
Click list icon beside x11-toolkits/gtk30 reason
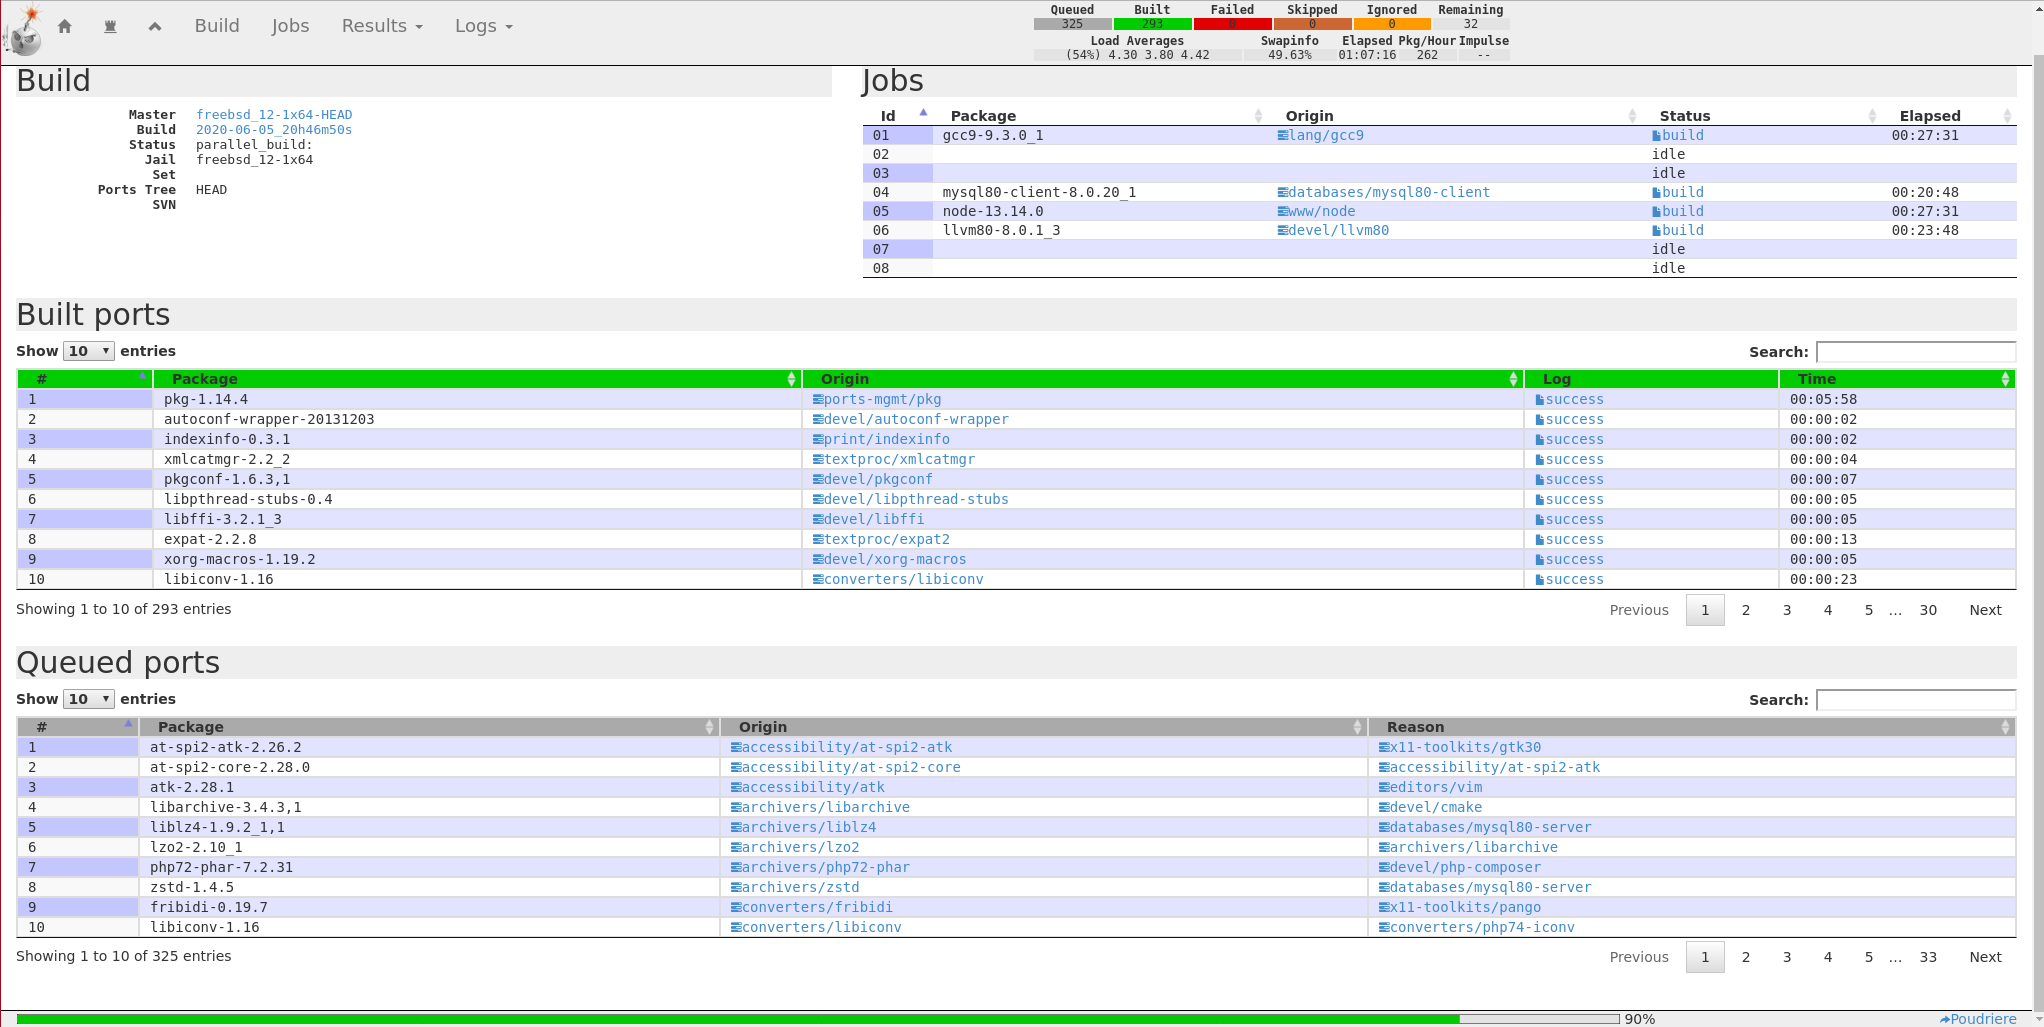click(x=1384, y=748)
